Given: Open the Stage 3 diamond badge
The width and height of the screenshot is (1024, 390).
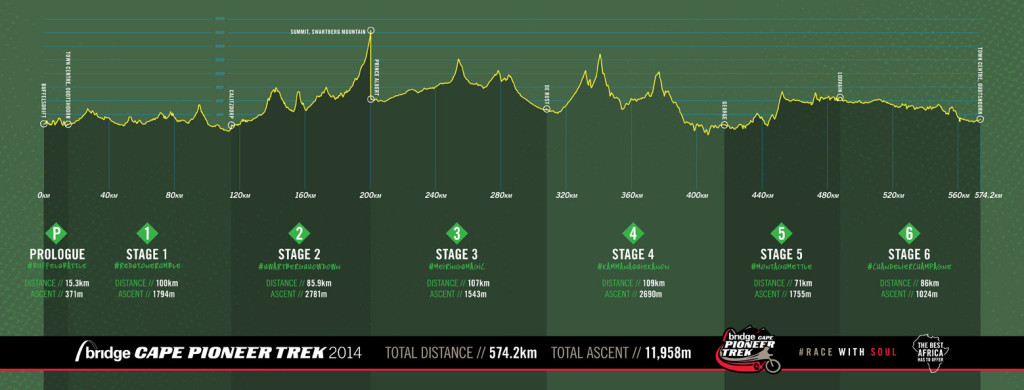Looking at the screenshot, I should (x=457, y=233).
